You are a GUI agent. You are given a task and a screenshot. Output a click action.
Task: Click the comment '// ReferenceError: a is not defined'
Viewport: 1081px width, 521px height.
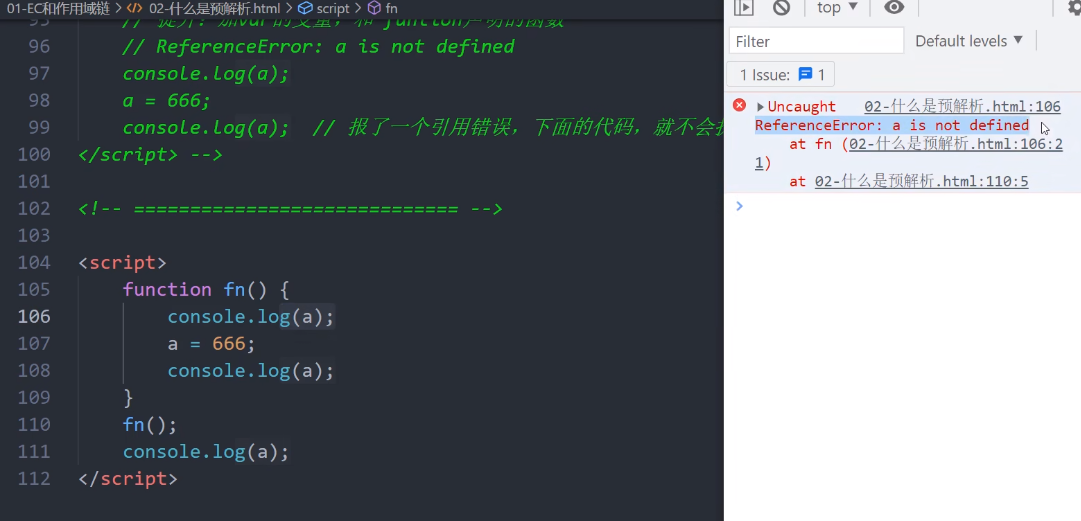point(319,46)
